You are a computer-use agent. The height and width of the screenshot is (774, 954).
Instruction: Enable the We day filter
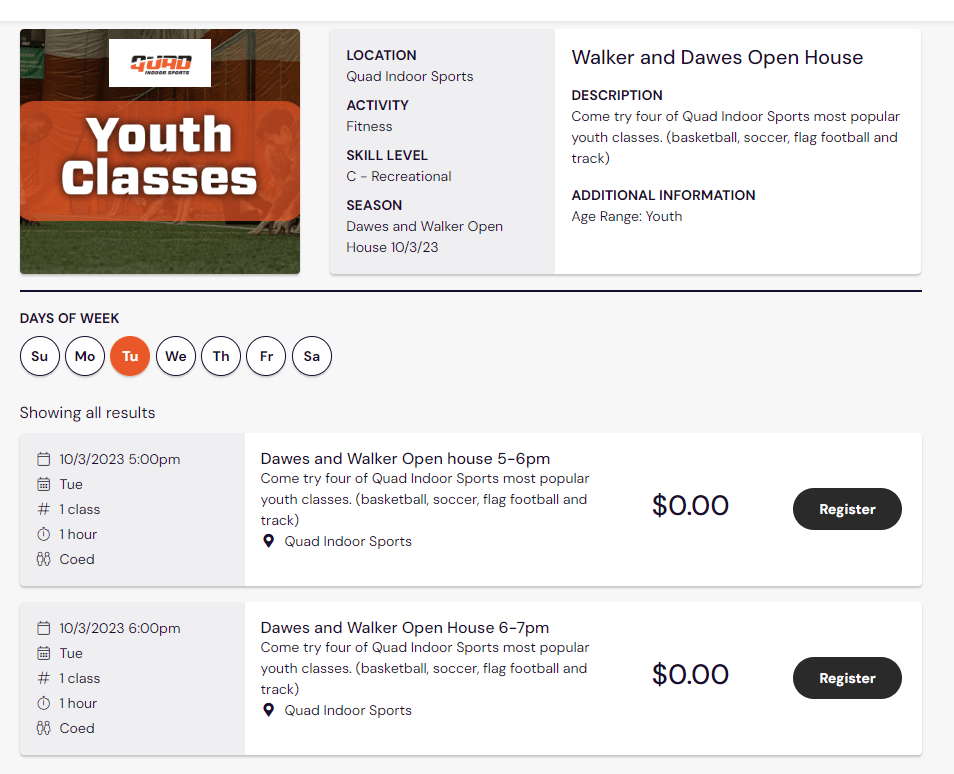pyautogui.click(x=176, y=356)
